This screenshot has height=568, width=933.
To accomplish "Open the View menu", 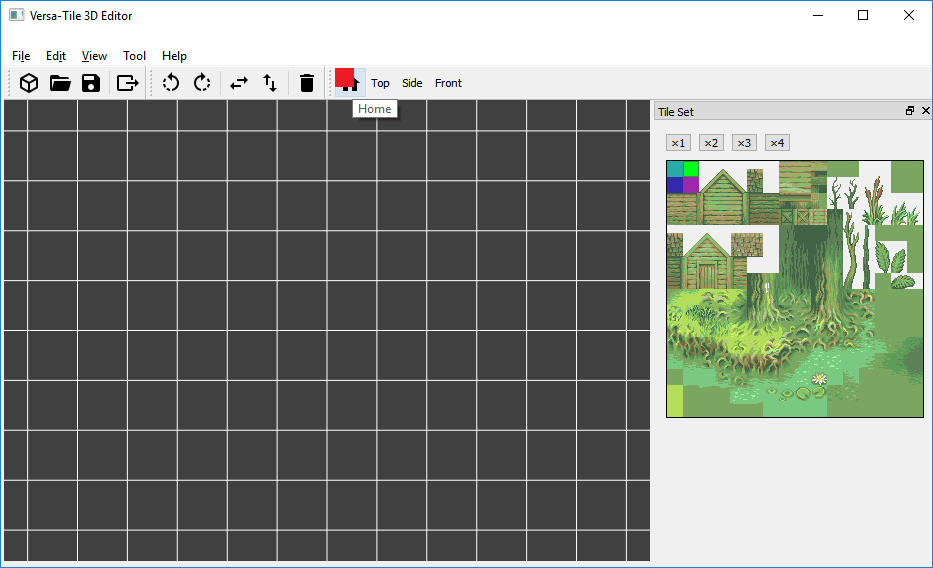I will 94,56.
